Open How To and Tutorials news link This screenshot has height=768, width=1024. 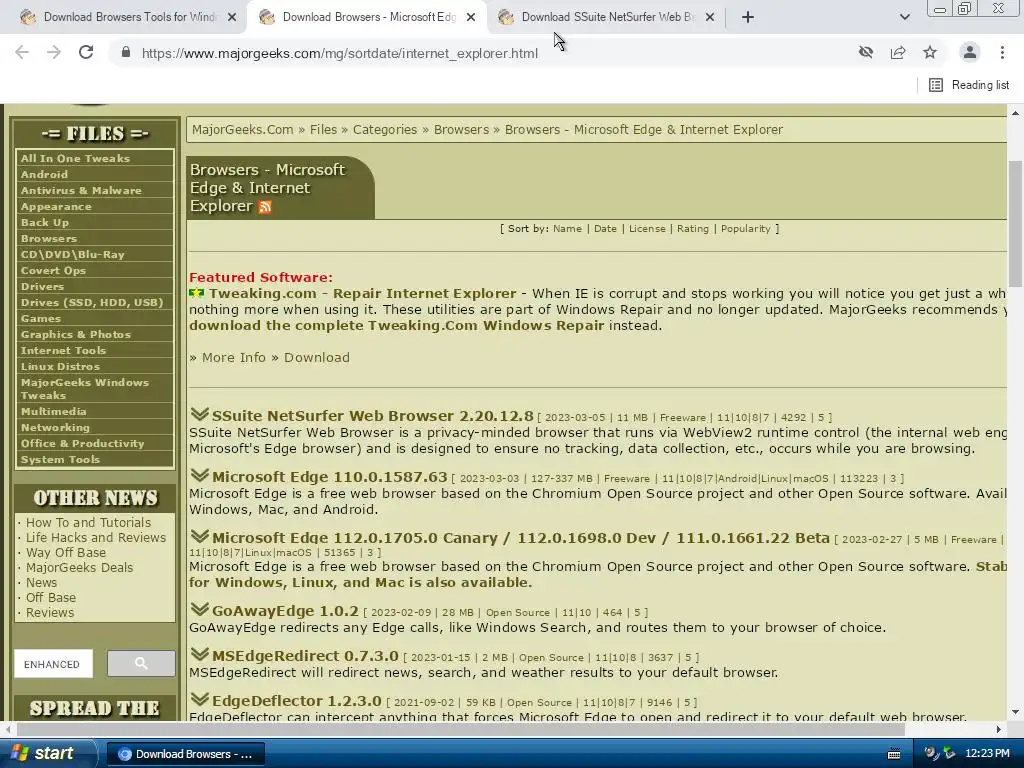pyautogui.click(x=88, y=522)
